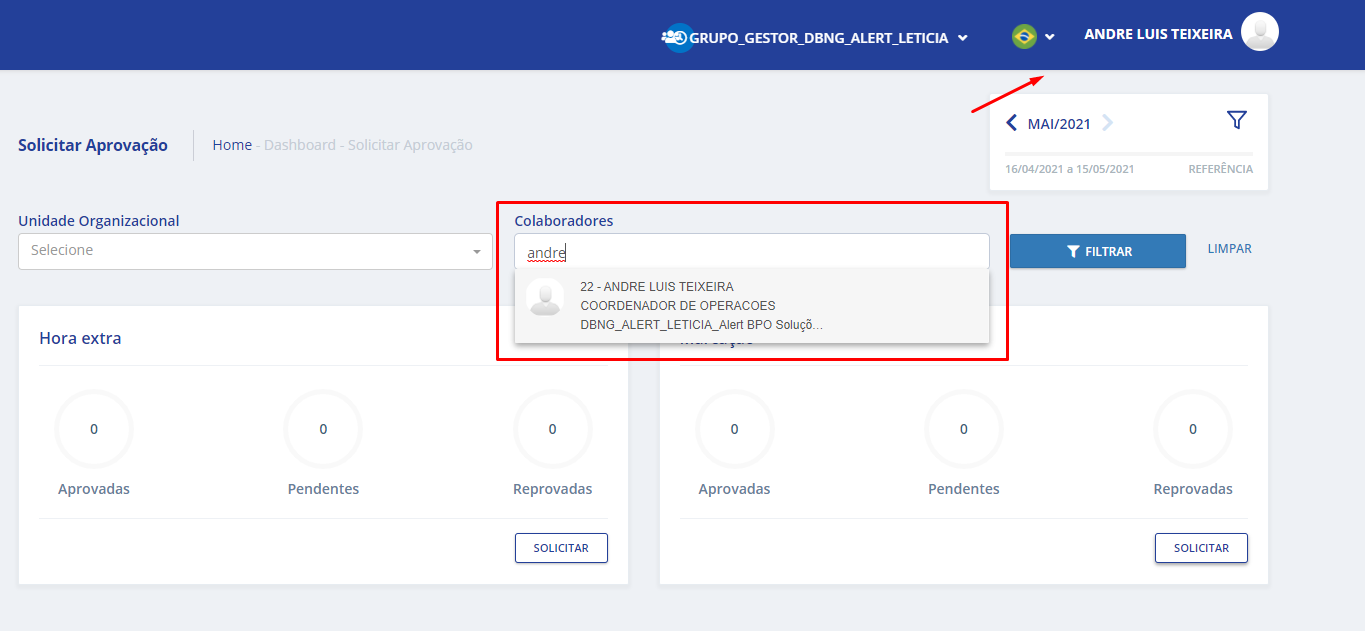1365x631 pixels.
Task: Click the group manager icon in header
Action: coord(677,37)
